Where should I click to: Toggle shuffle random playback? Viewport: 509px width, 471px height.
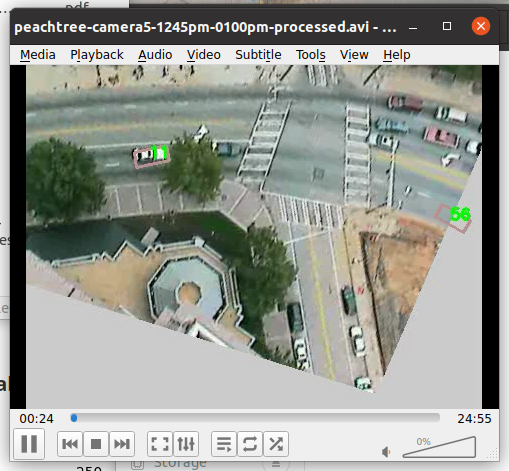pos(276,444)
